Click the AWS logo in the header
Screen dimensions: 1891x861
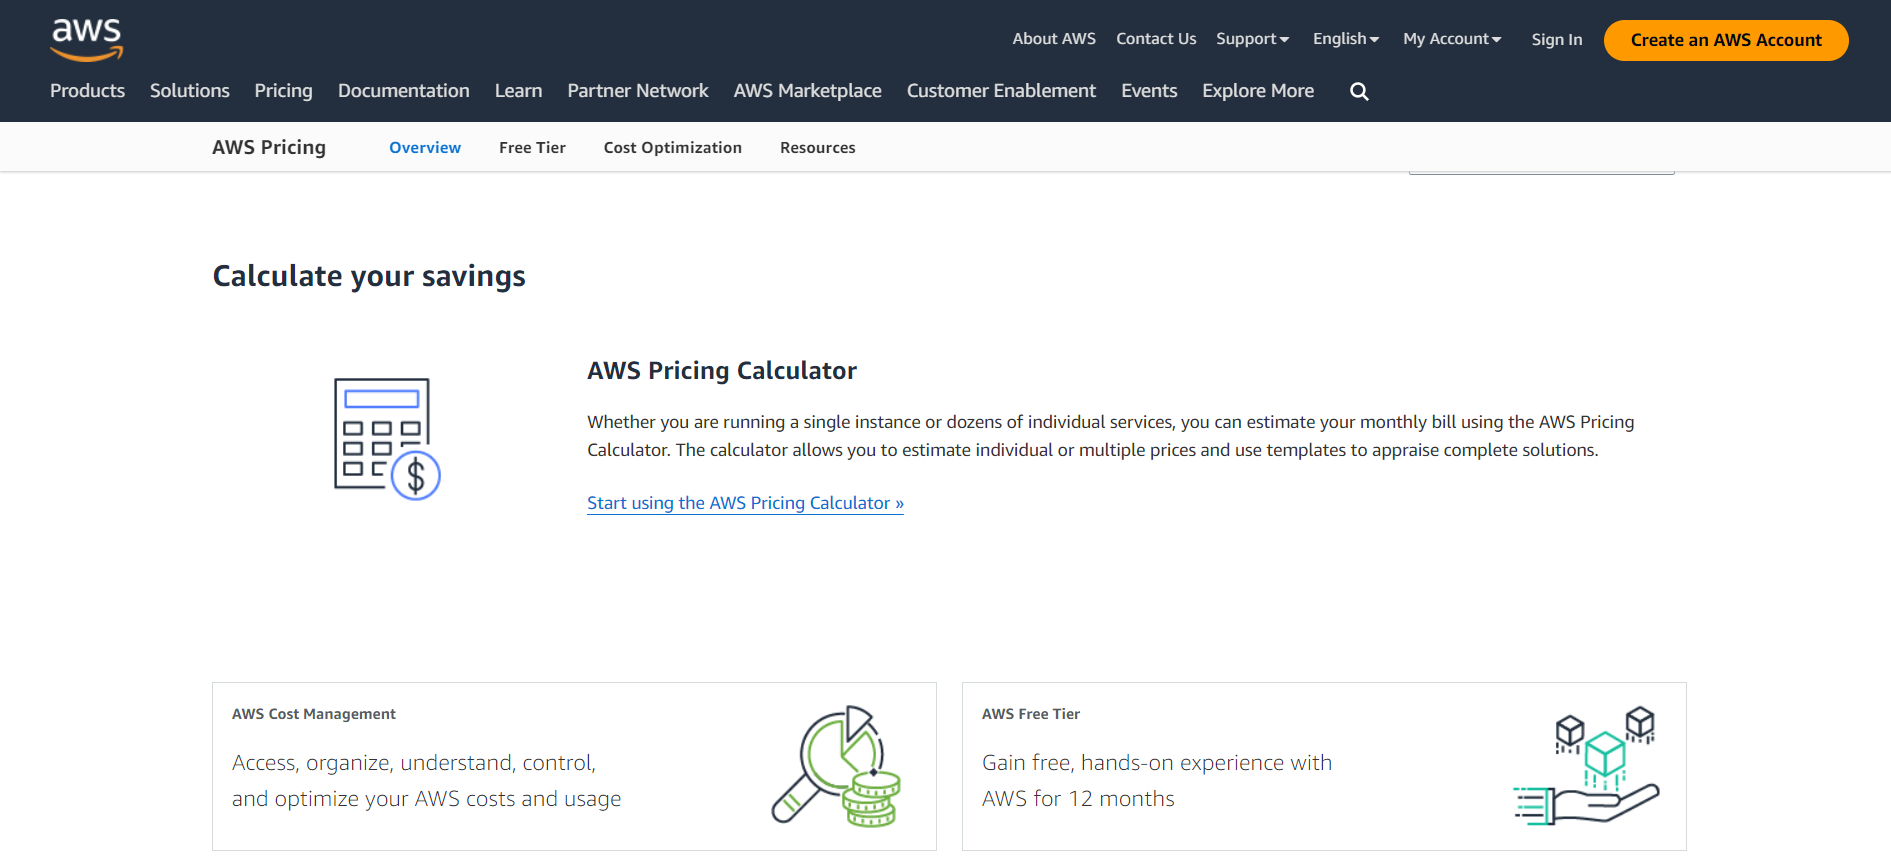click(87, 39)
